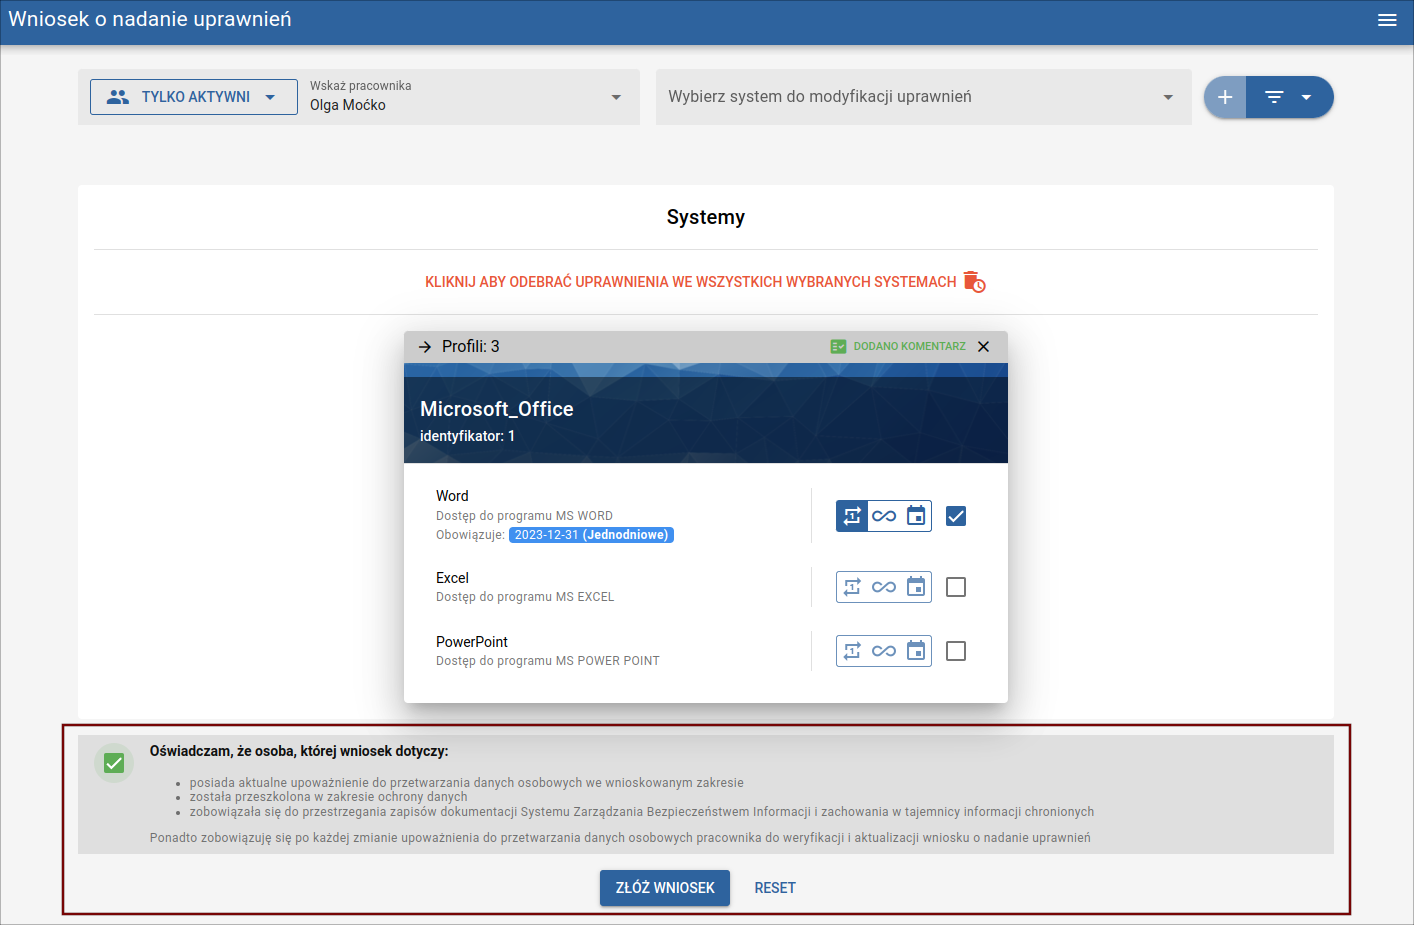Uncheck the Word profile checkbox
Screen dimensions: 1414x925
(956, 516)
